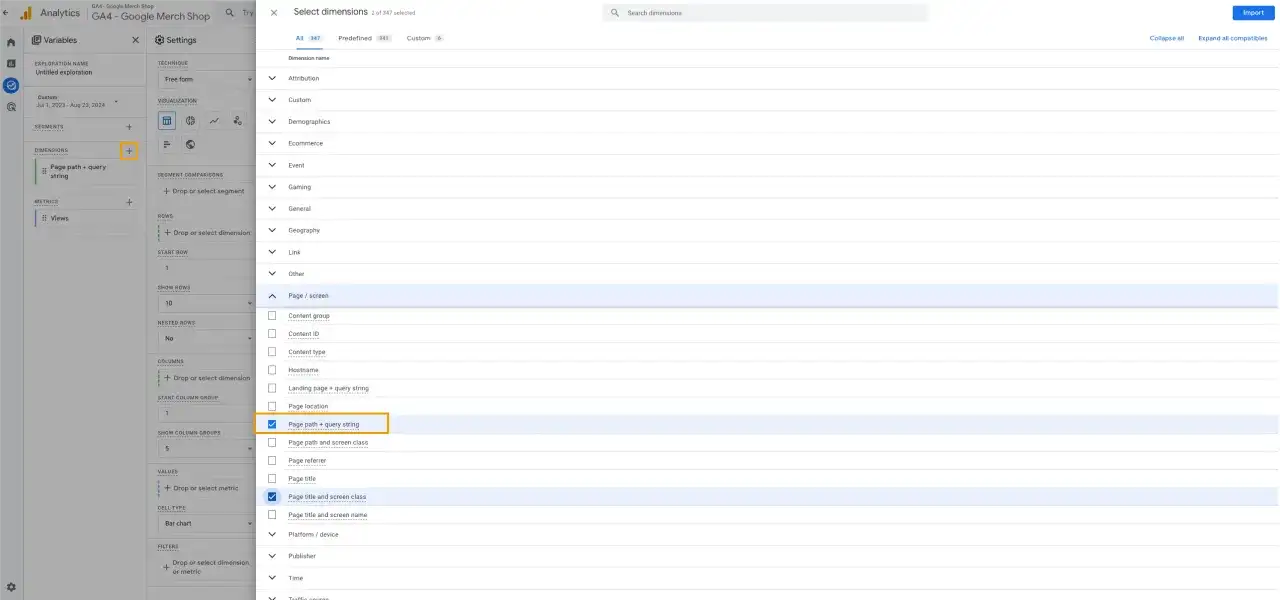Select the geo map visualization
Viewport: 1280px width, 600px height.
tap(190, 144)
